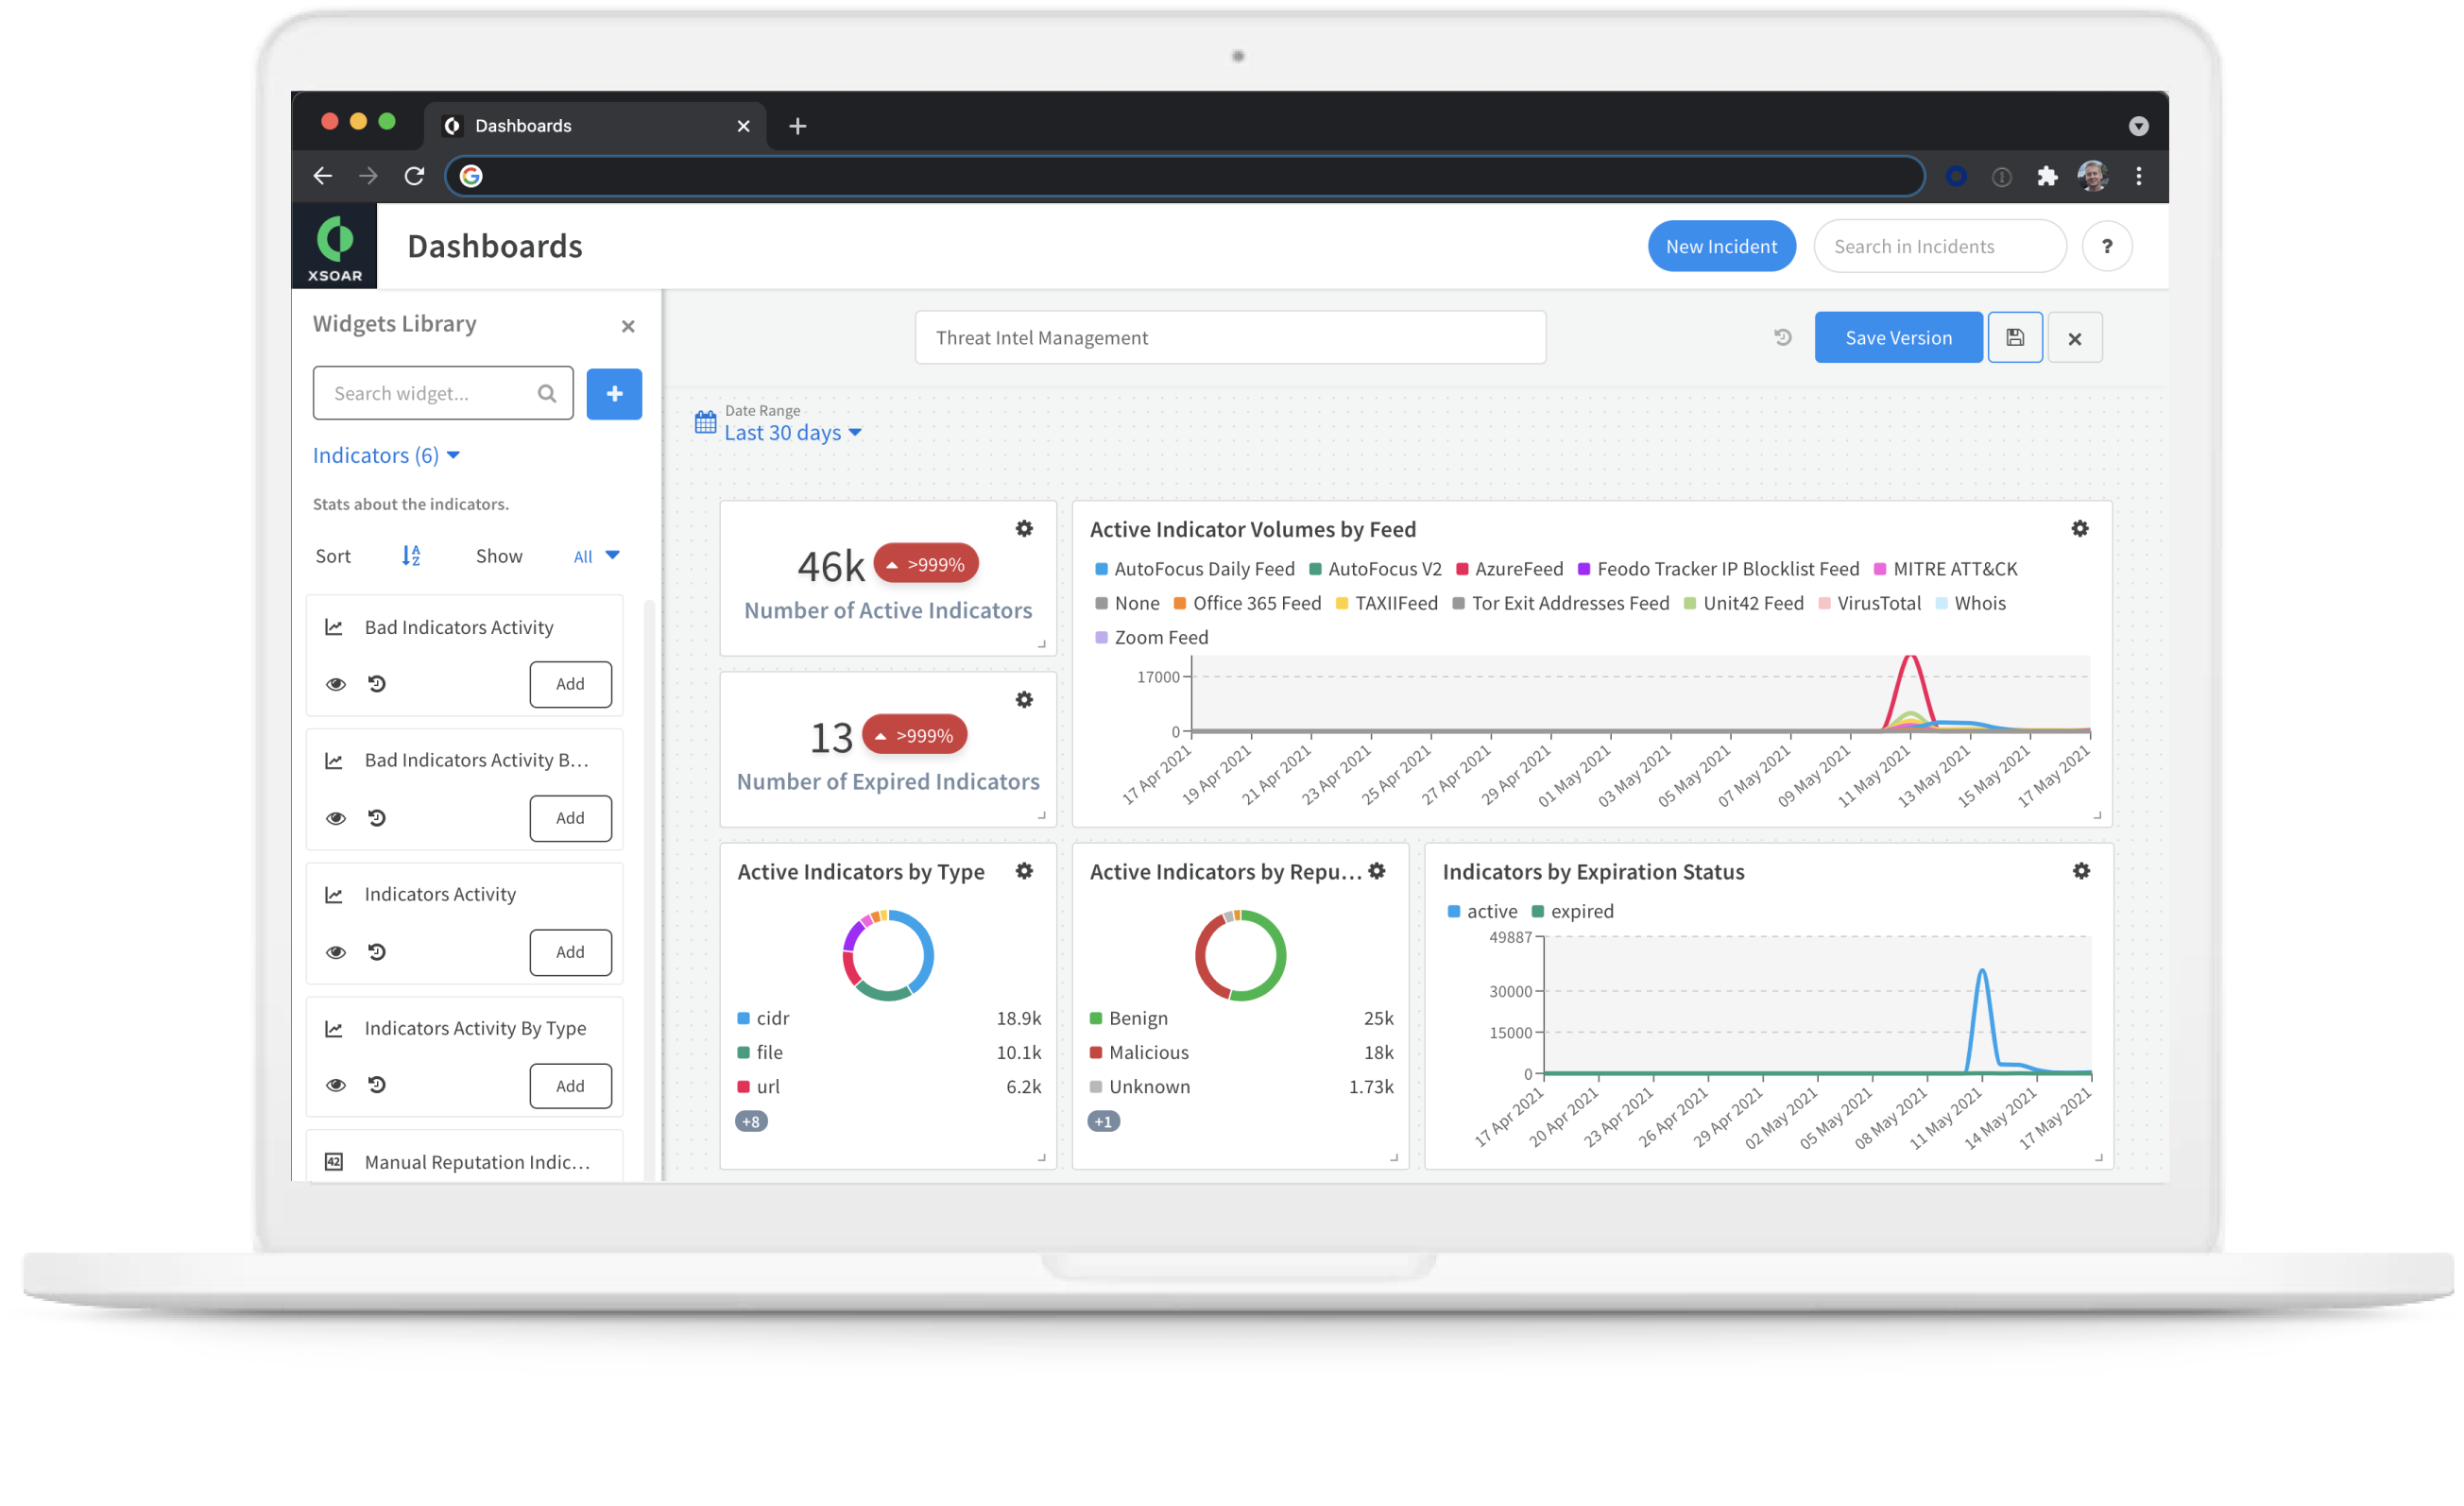Open the version history icon near Save Version
The height and width of the screenshot is (1506, 2464).
pyautogui.click(x=1783, y=337)
